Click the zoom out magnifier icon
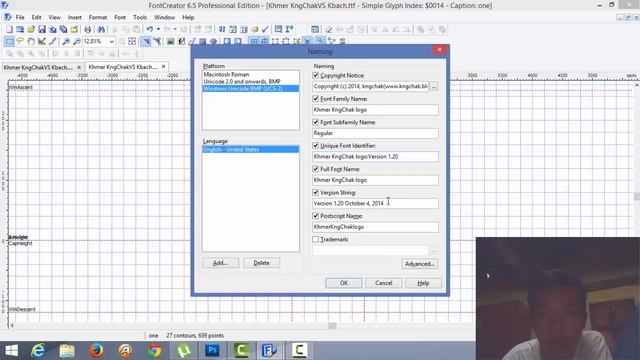Viewport: 640px width, 360px height. click(x=76, y=41)
